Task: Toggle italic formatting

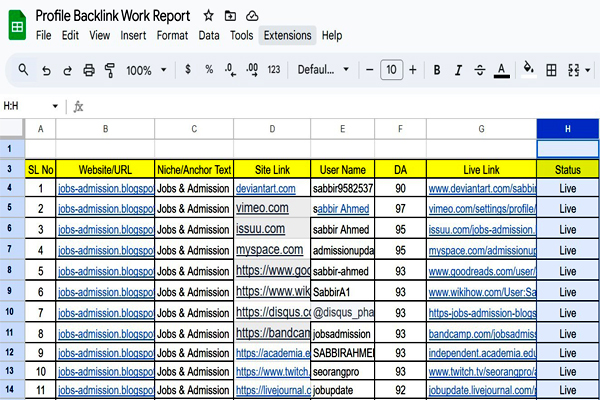Action: point(459,70)
